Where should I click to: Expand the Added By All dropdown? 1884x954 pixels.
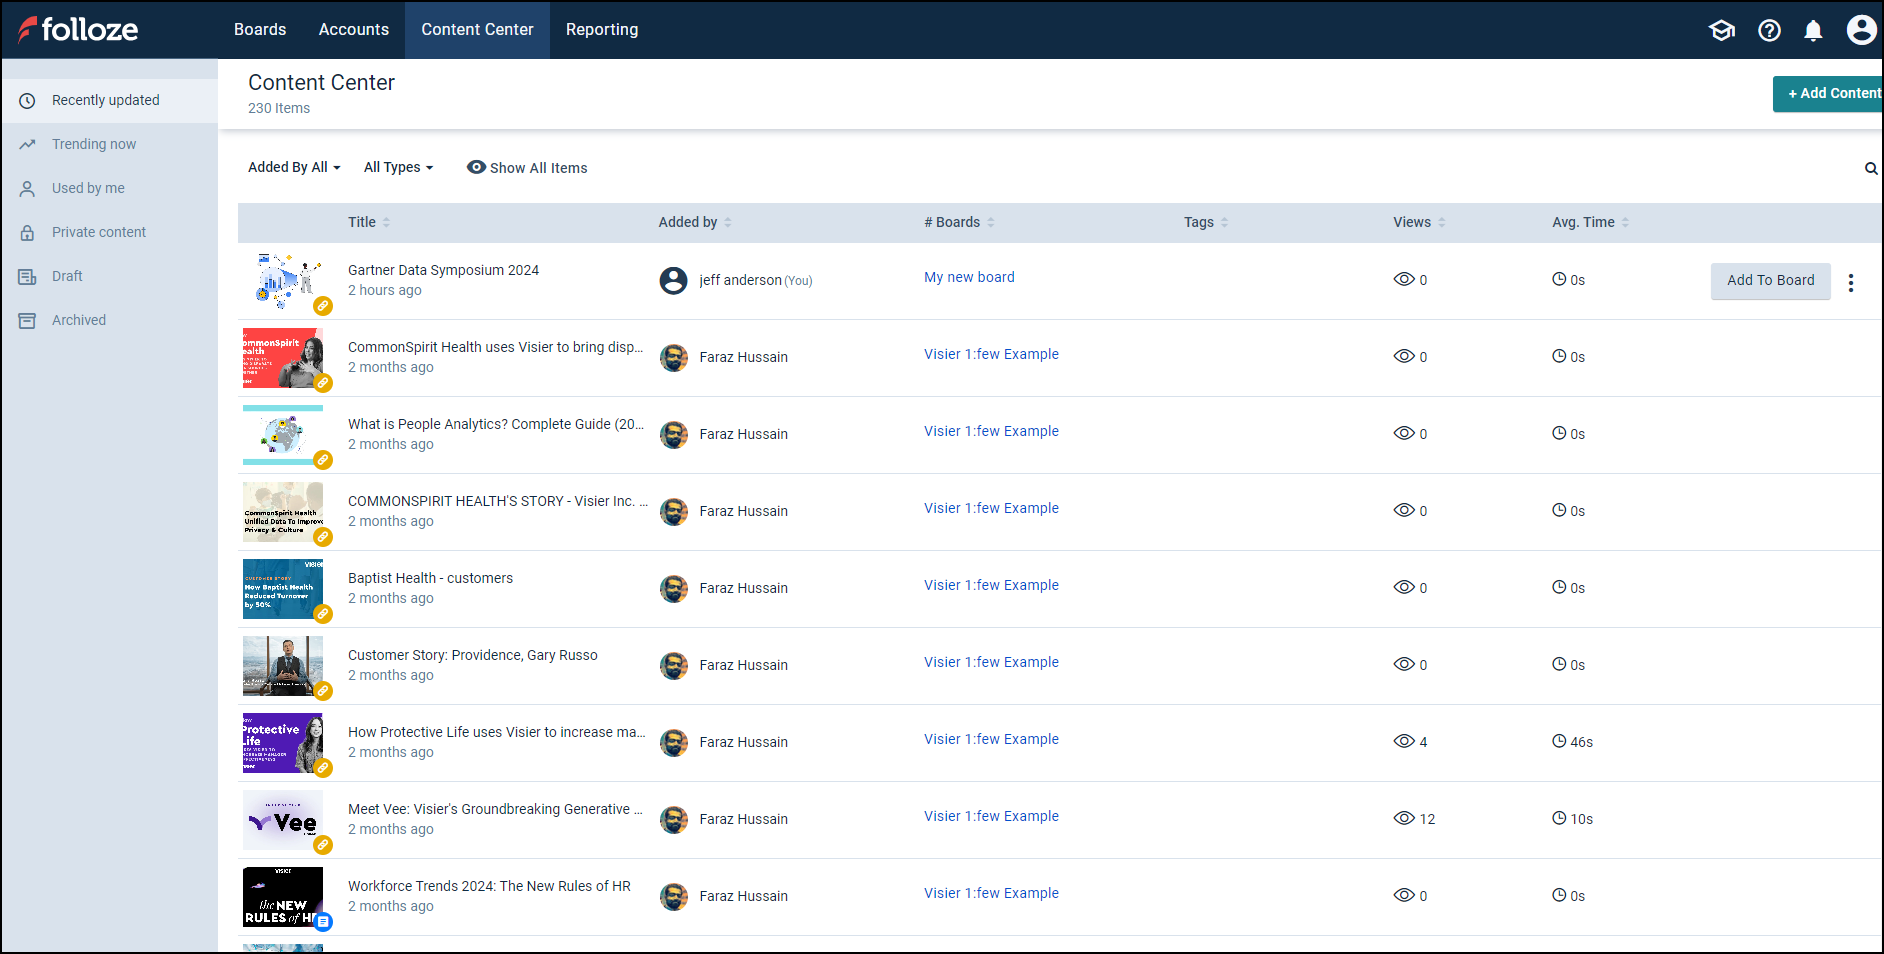(294, 167)
